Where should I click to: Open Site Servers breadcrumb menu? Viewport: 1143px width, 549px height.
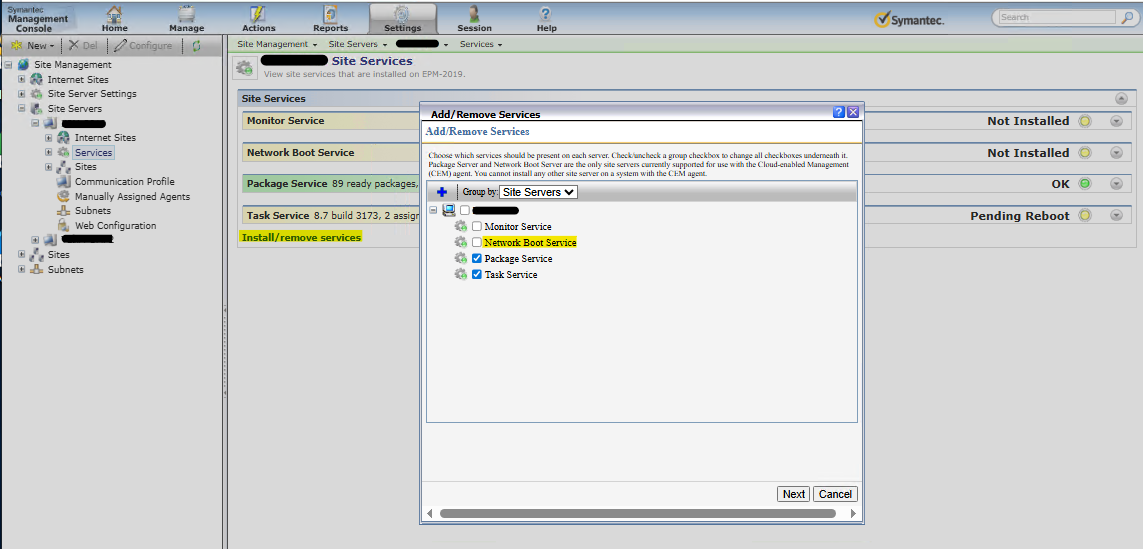[x=357, y=44]
